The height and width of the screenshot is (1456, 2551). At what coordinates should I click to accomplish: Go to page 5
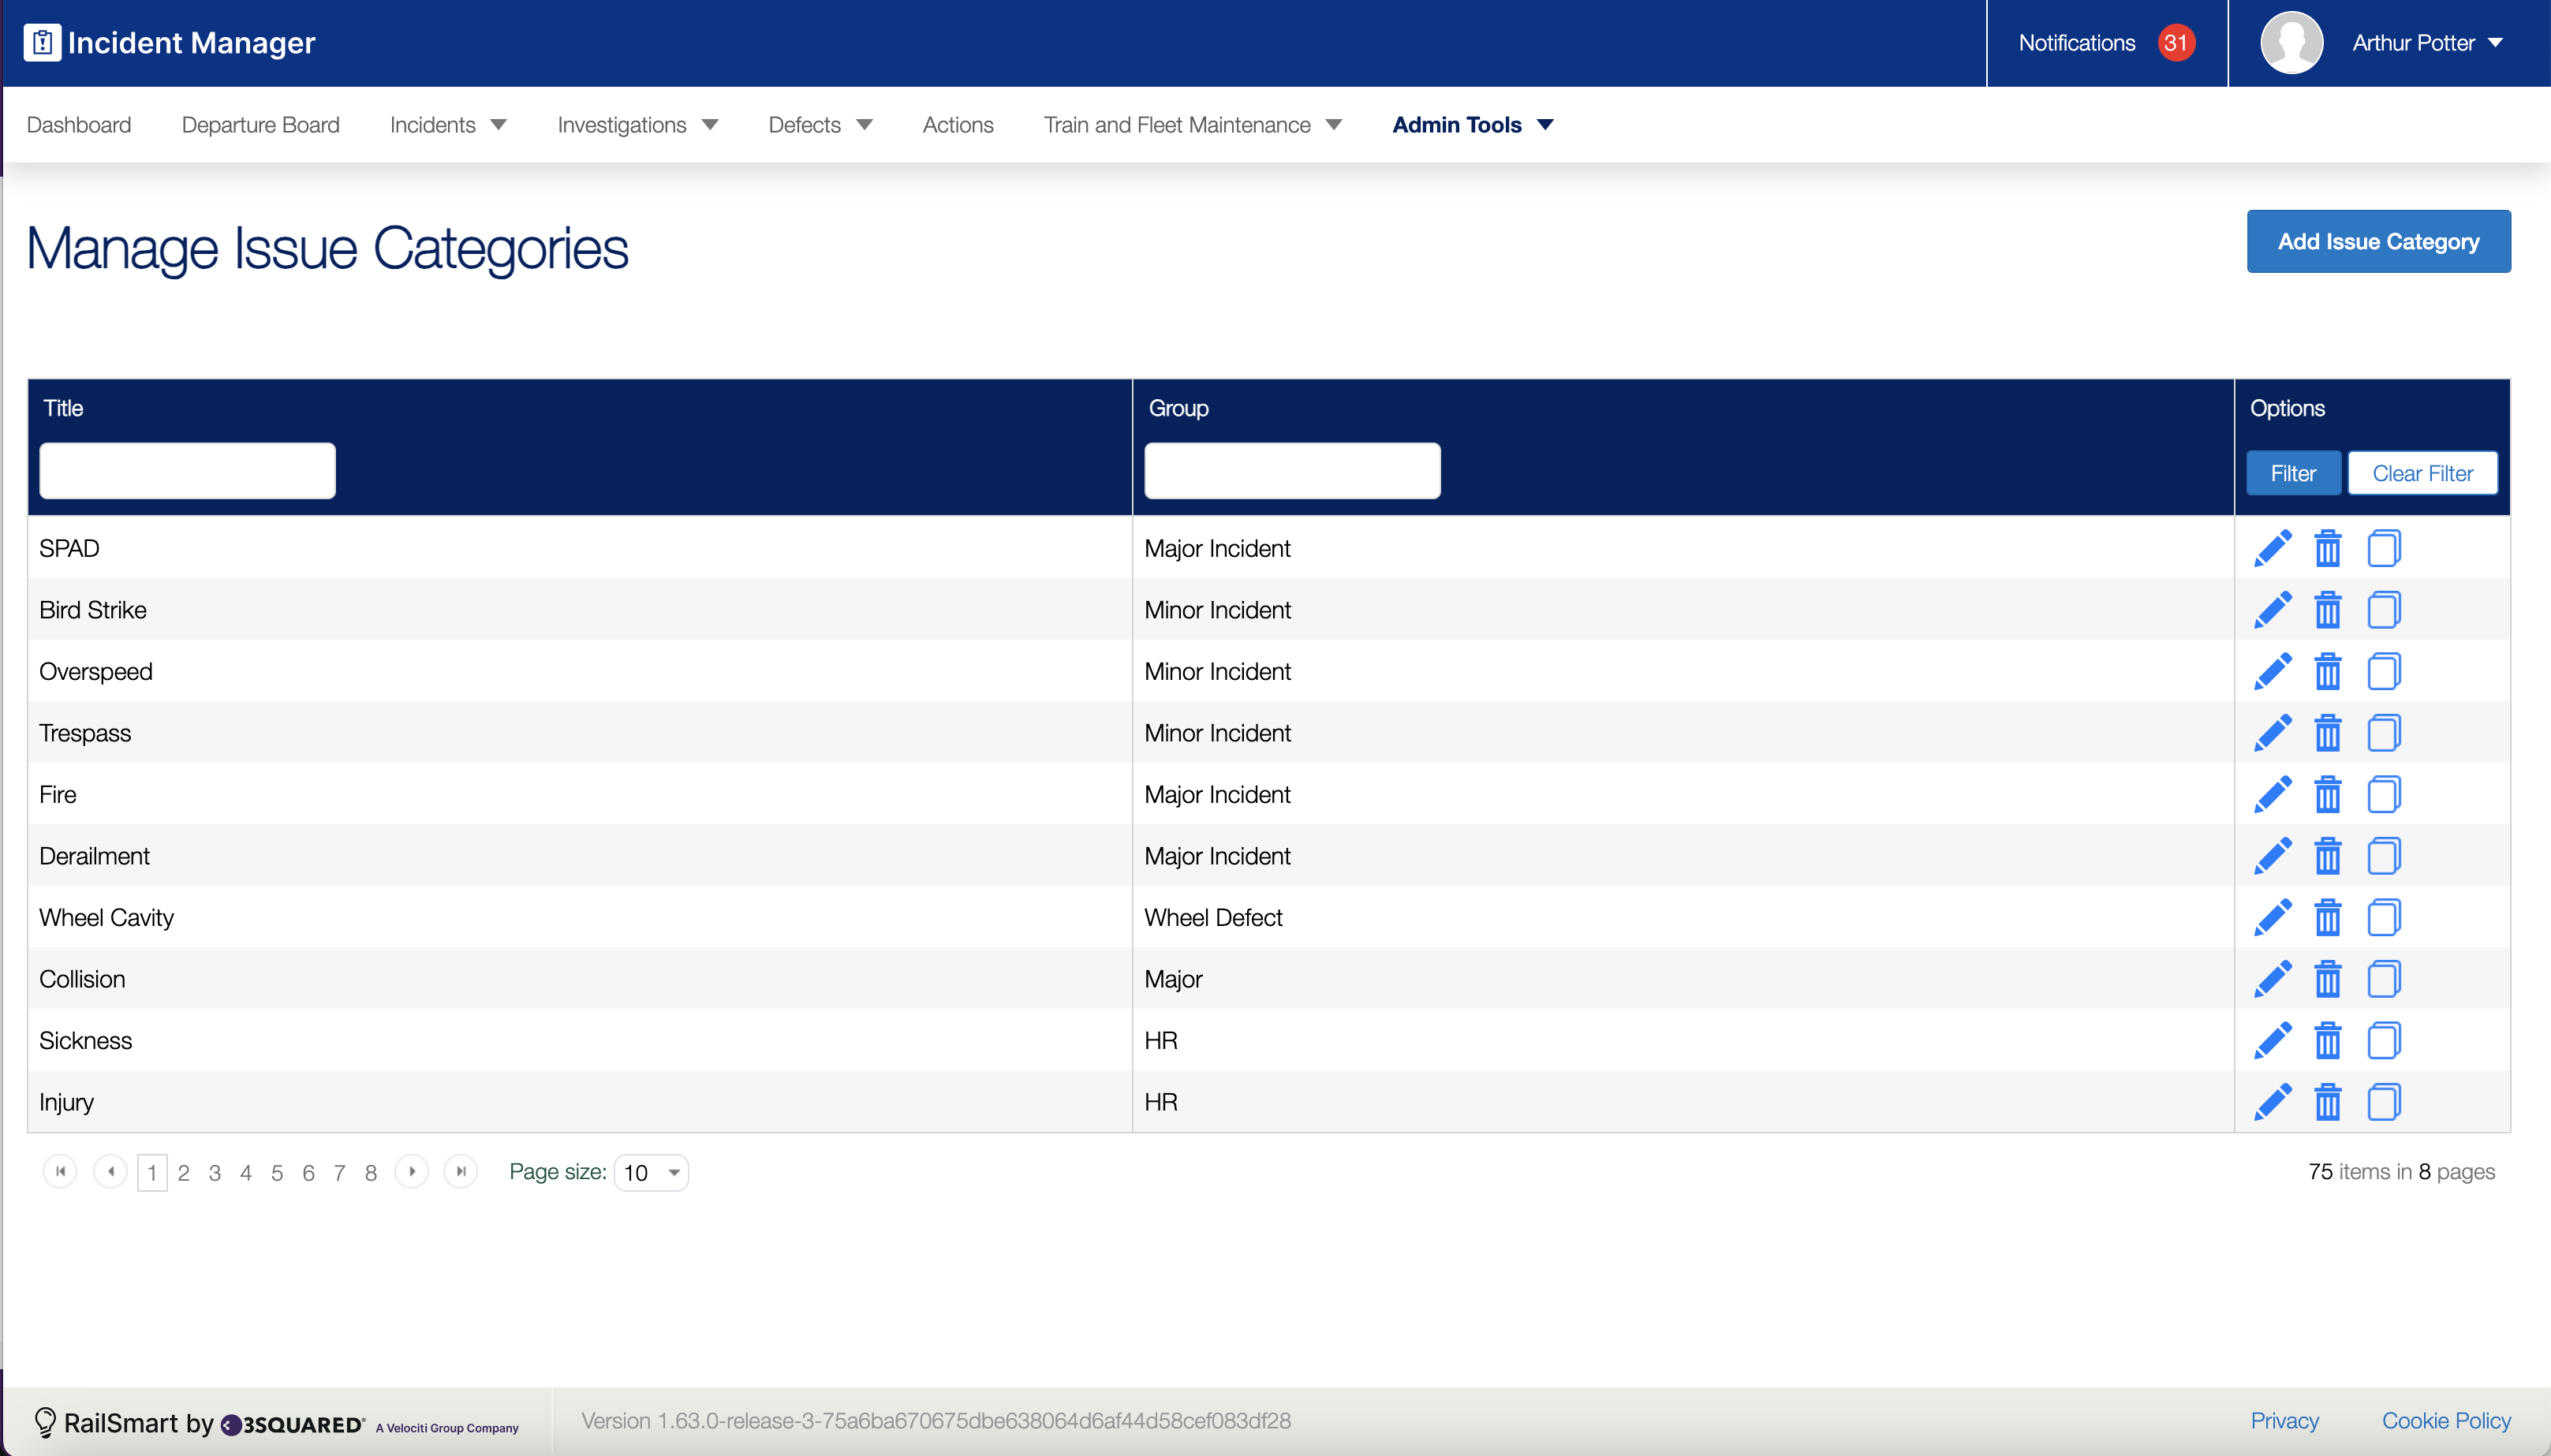click(277, 1173)
